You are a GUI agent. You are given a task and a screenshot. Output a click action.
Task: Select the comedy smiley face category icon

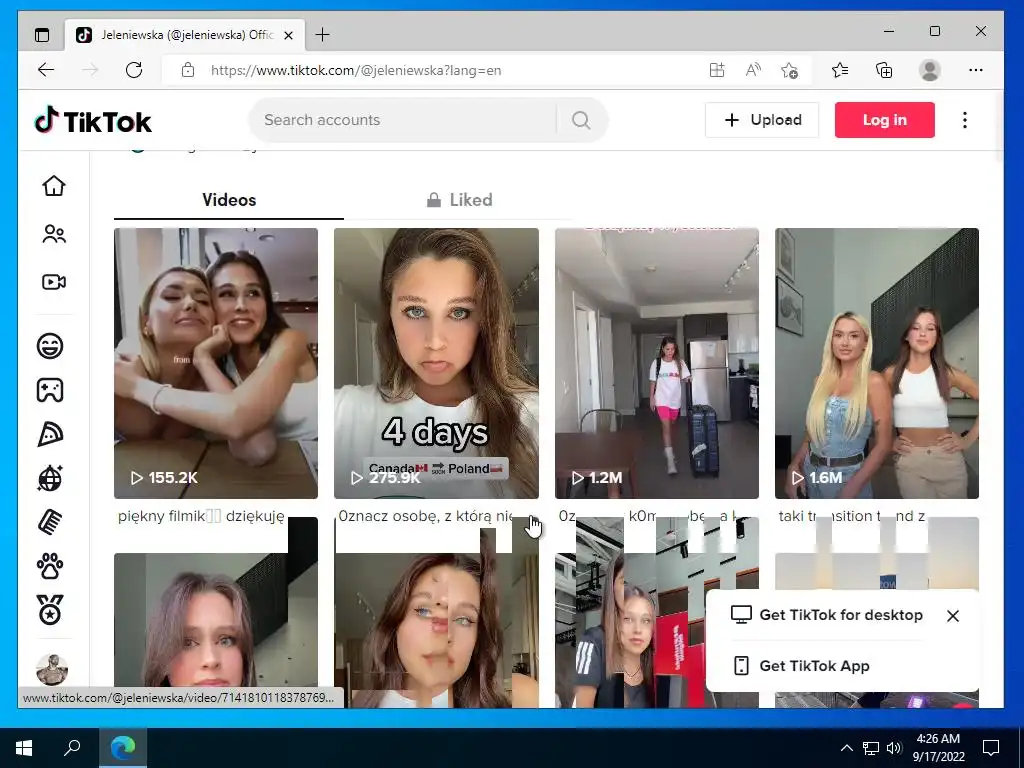click(x=50, y=345)
